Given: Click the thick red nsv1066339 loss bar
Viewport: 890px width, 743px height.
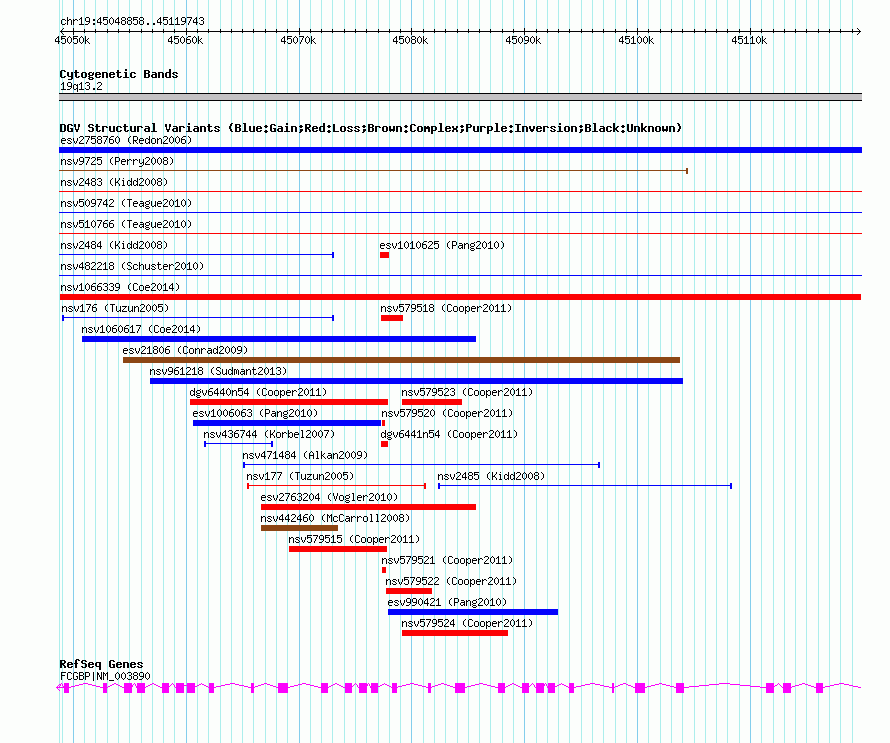Looking at the screenshot, I should 460,297.
